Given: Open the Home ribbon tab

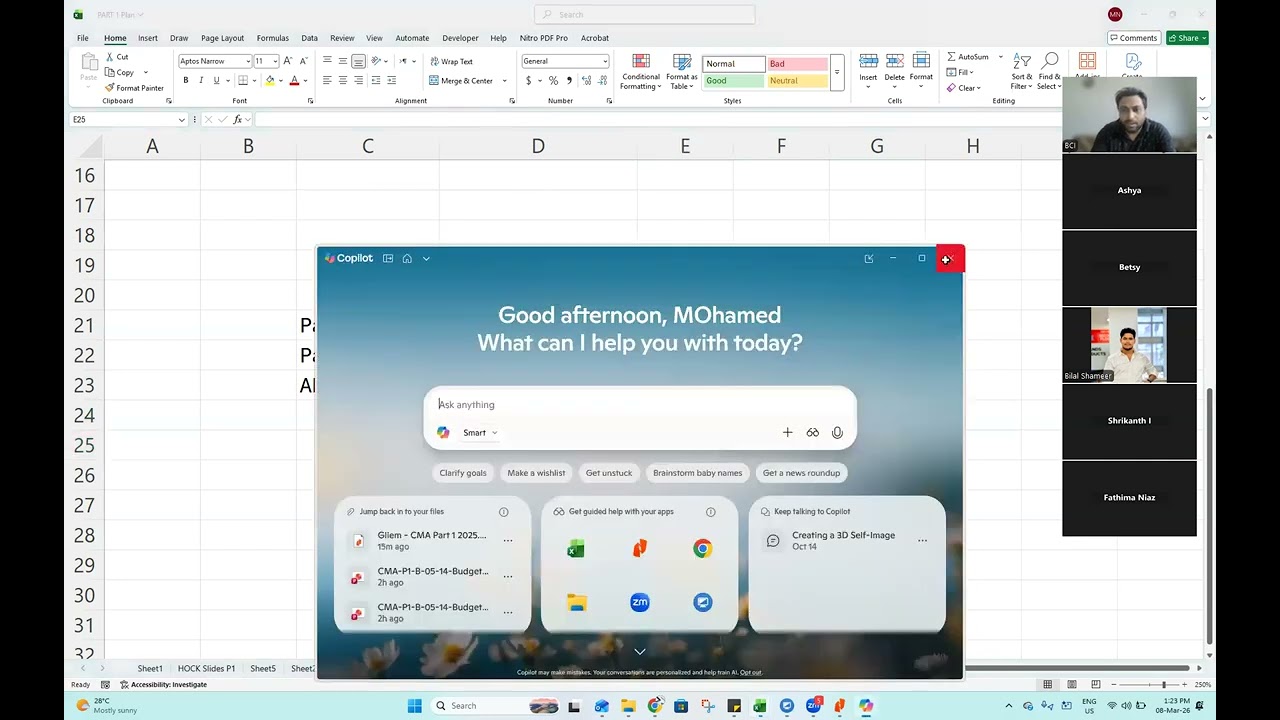Looking at the screenshot, I should click(x=115, y=38).
